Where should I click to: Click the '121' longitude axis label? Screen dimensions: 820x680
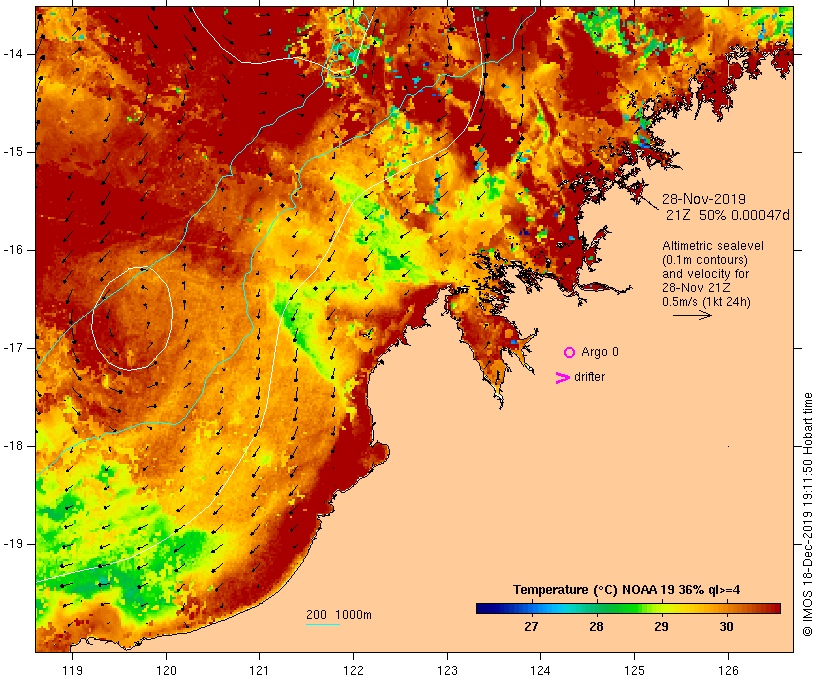pyautogui.click(x=259, y=671)
